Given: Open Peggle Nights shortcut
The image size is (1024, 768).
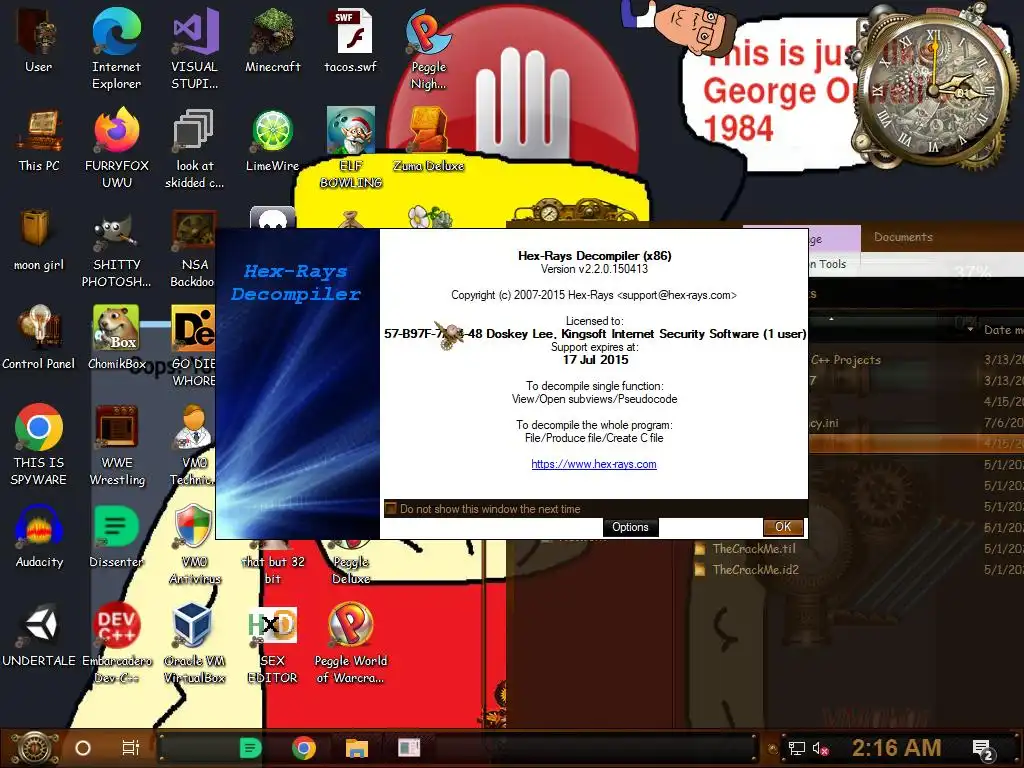Looking at the screenshot, I should 428,49.
